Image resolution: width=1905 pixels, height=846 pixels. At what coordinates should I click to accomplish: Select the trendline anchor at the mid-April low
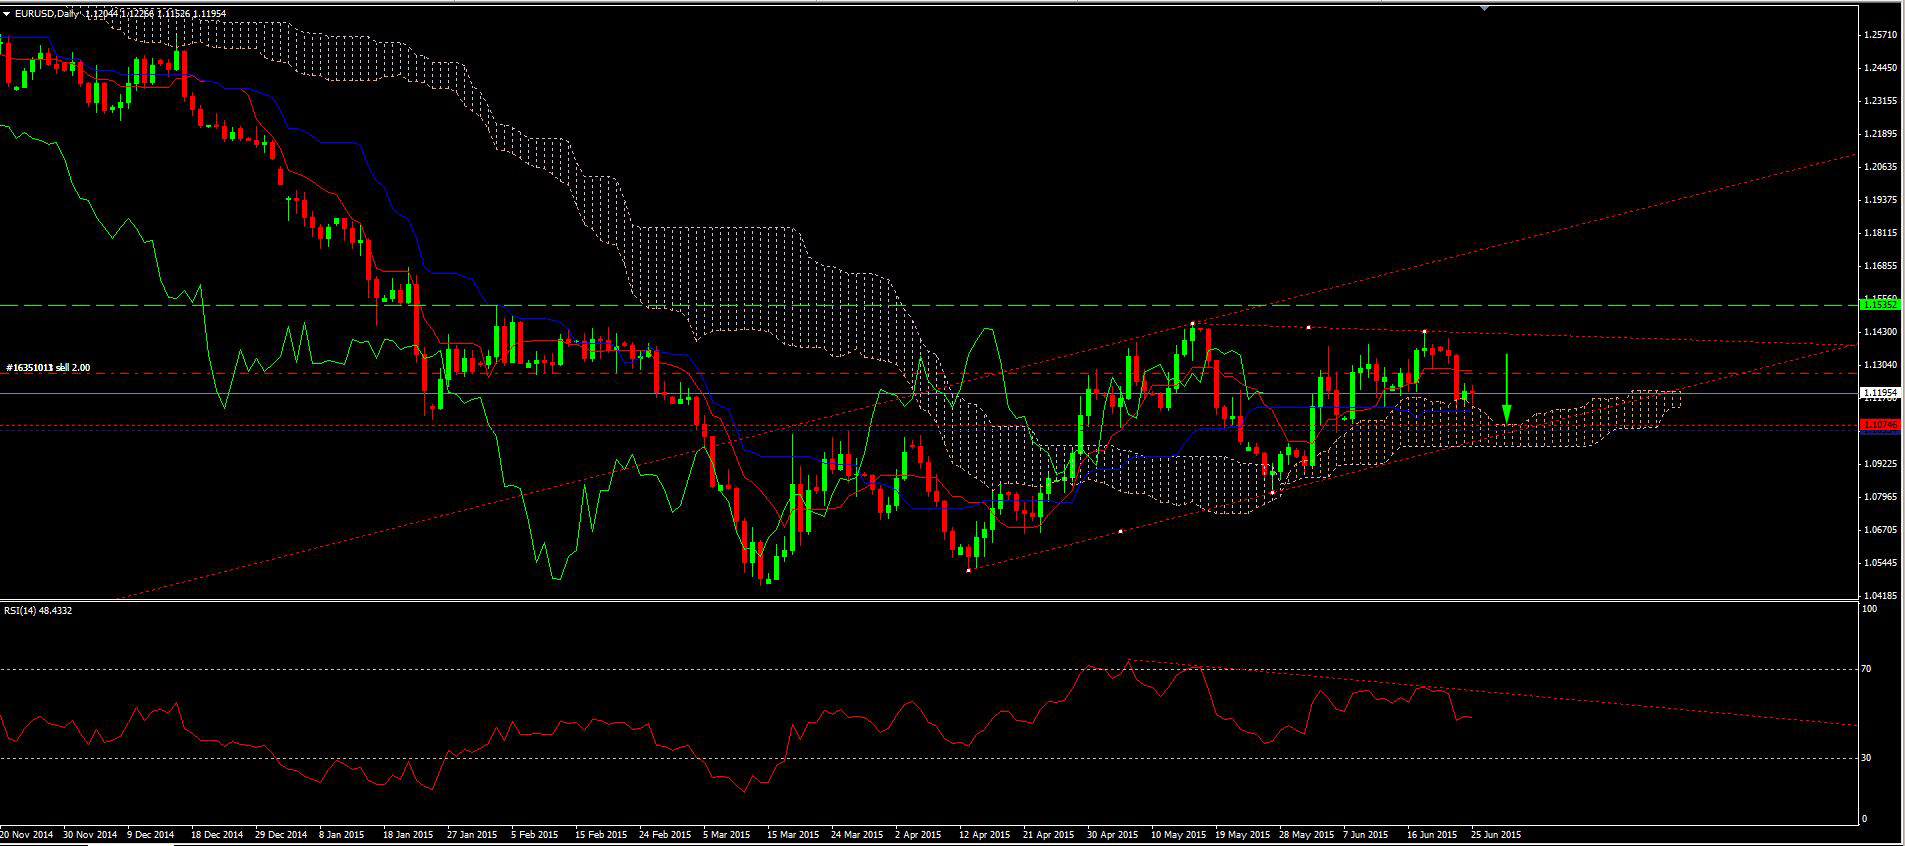969,570
